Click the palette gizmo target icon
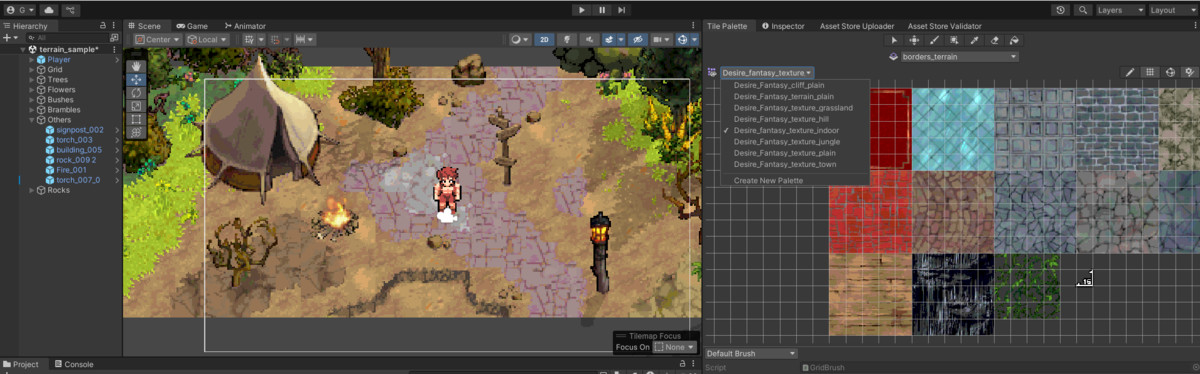1200x374 pixels. pos(1170,72)
